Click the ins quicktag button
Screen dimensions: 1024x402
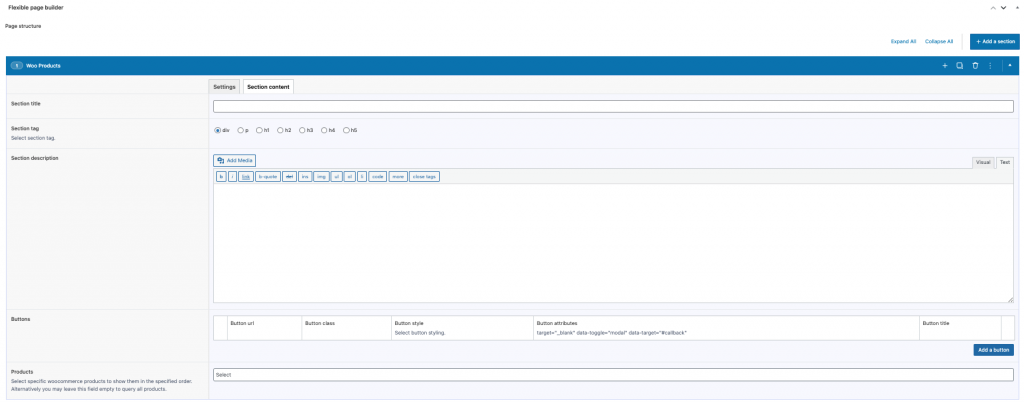pos(305,176)
